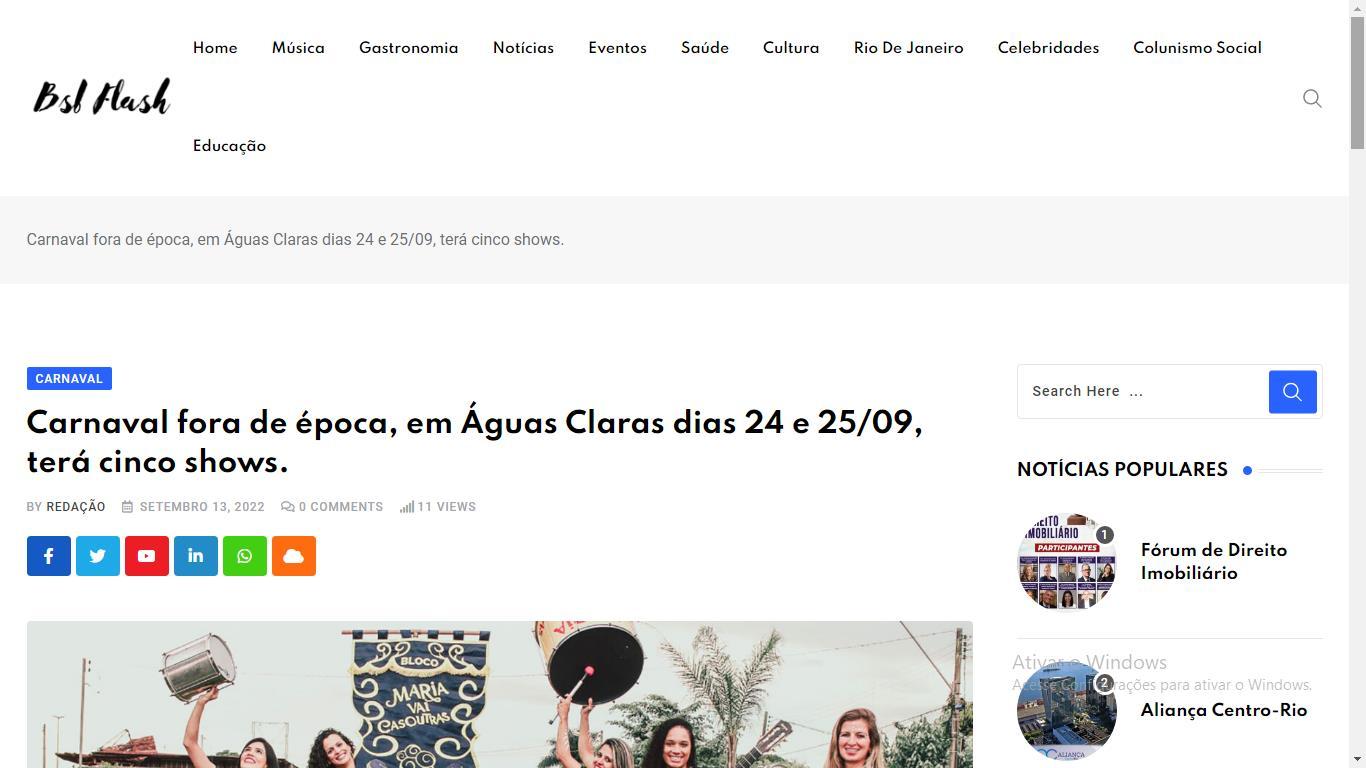The width and height of the screenshot is (1366, 768).
Task: Focus the Search Here input field
Action: (x=1143, y=392)
